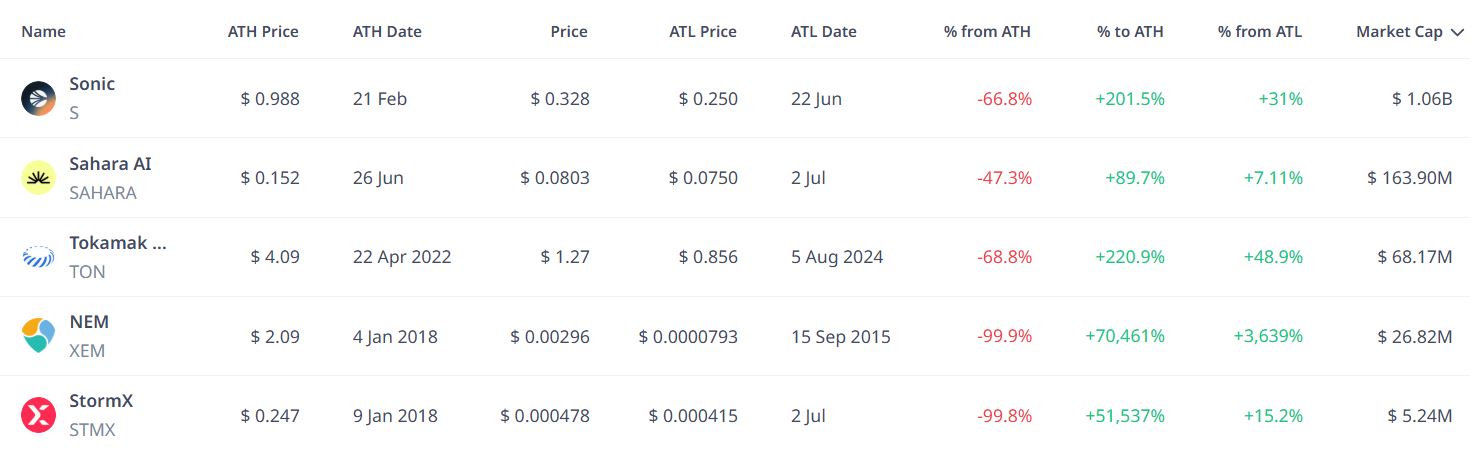Open the Sonic coin name link
Image resolution: width=1481 pixels, height=454 pixels.
[x=92, y=84]
